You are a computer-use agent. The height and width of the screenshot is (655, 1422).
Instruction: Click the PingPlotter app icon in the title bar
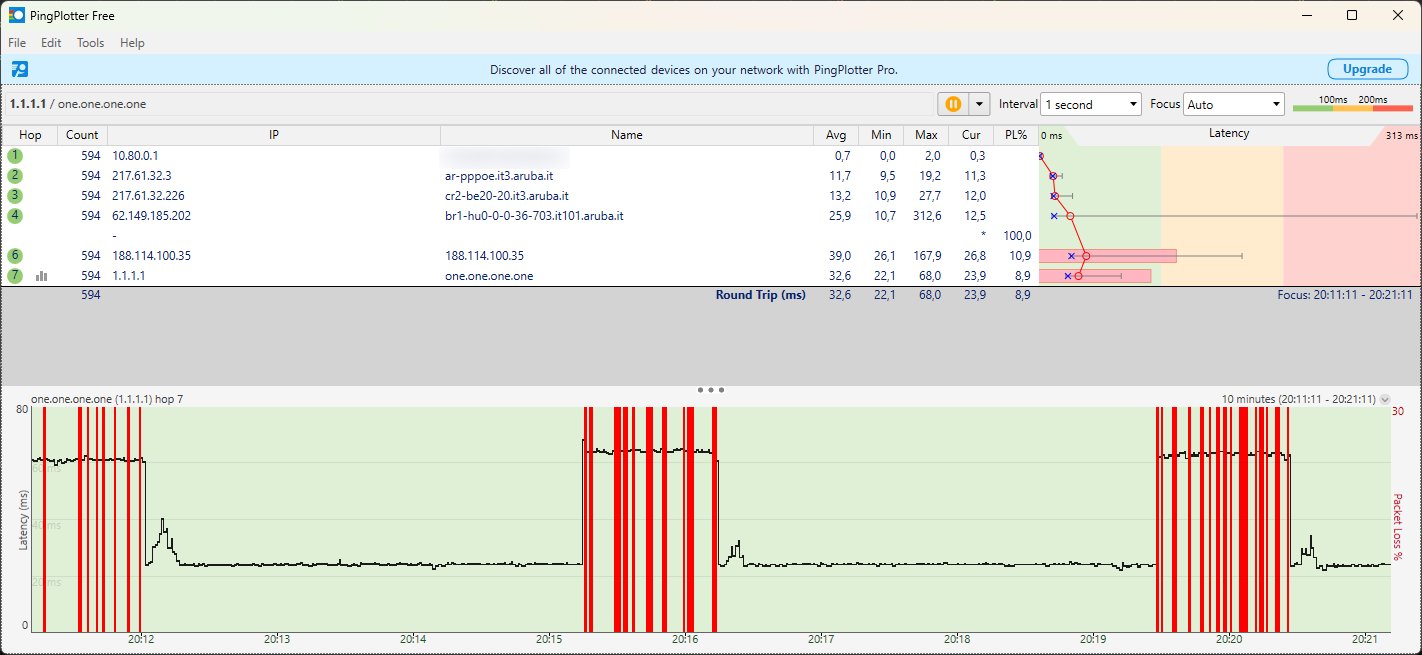tap(17, 15)
